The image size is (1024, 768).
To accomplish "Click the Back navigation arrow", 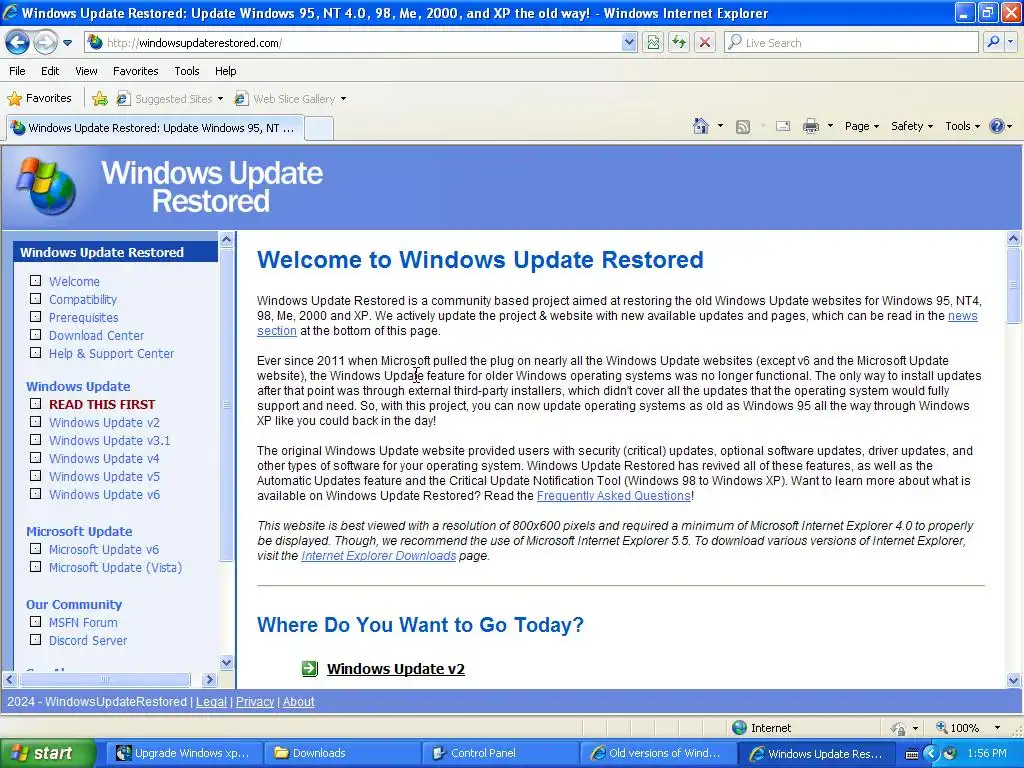I will pos(18,42).
